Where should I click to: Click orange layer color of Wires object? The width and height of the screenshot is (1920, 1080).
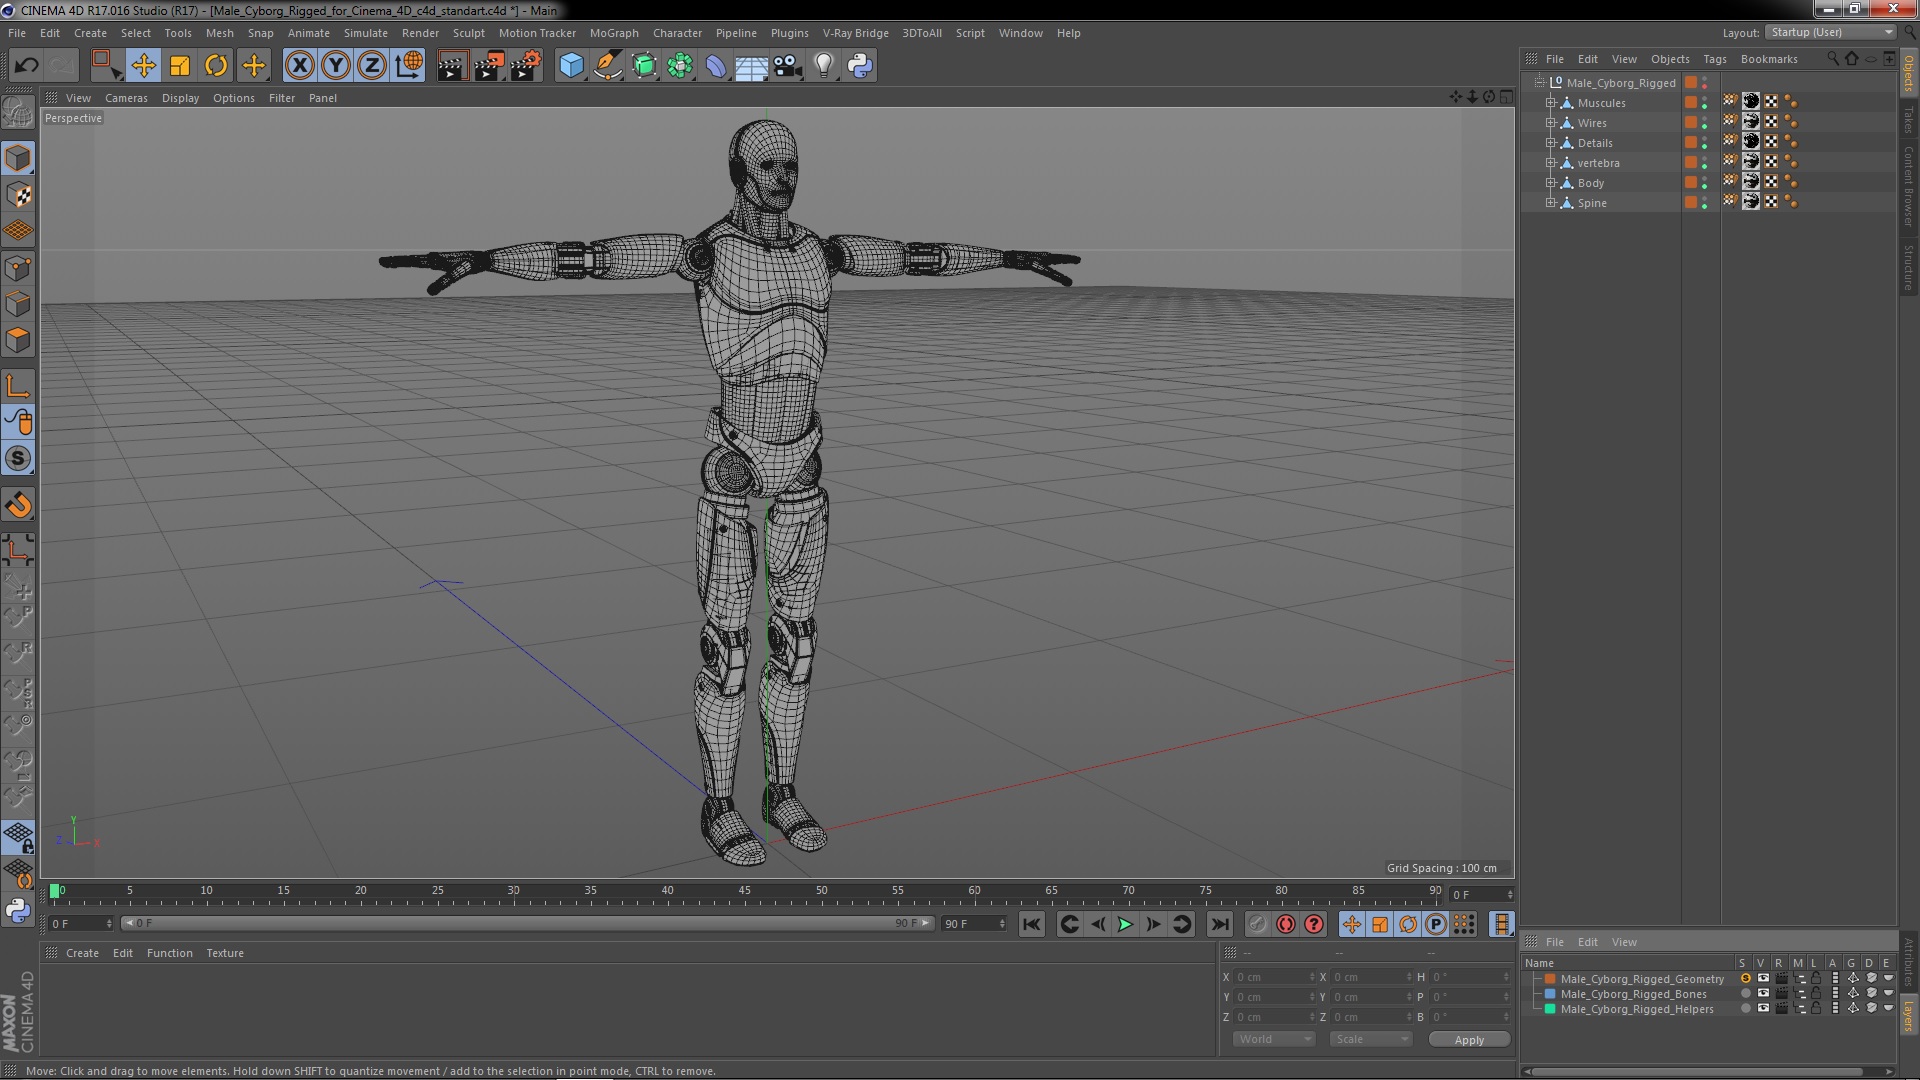[x=1690, y=123]
